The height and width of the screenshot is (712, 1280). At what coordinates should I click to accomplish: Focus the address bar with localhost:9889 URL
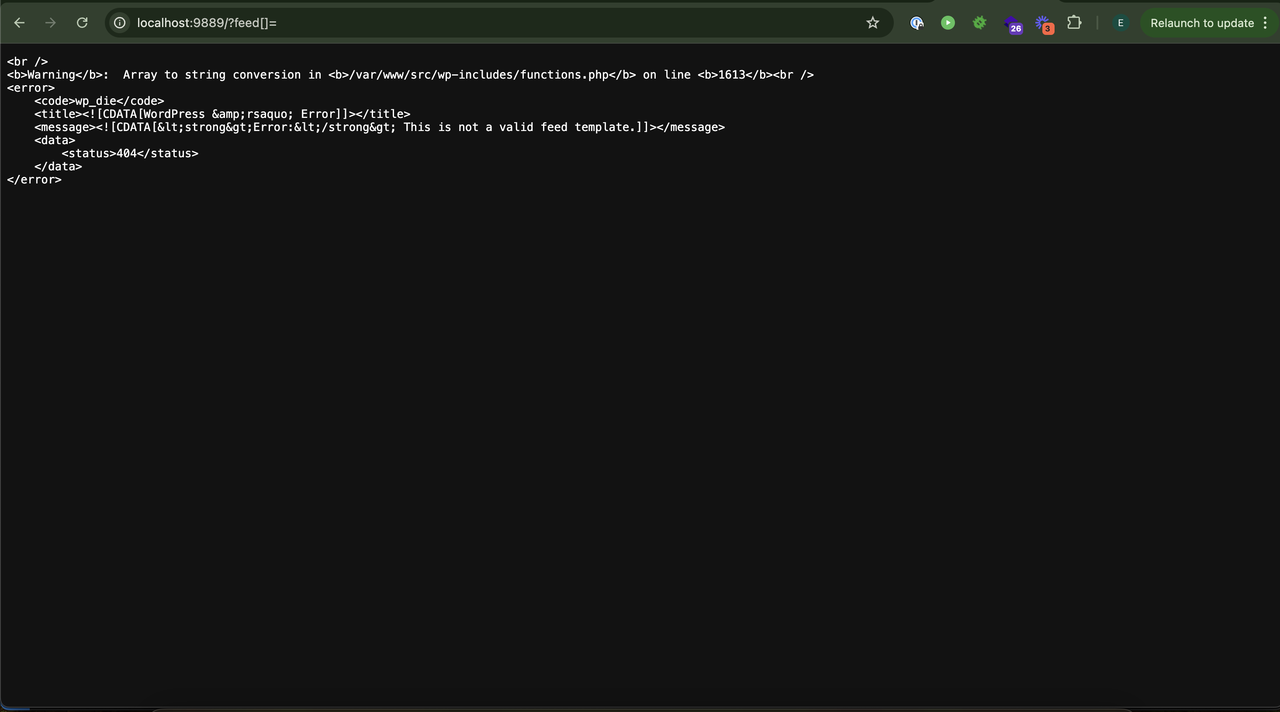click(x=500, y=23)
